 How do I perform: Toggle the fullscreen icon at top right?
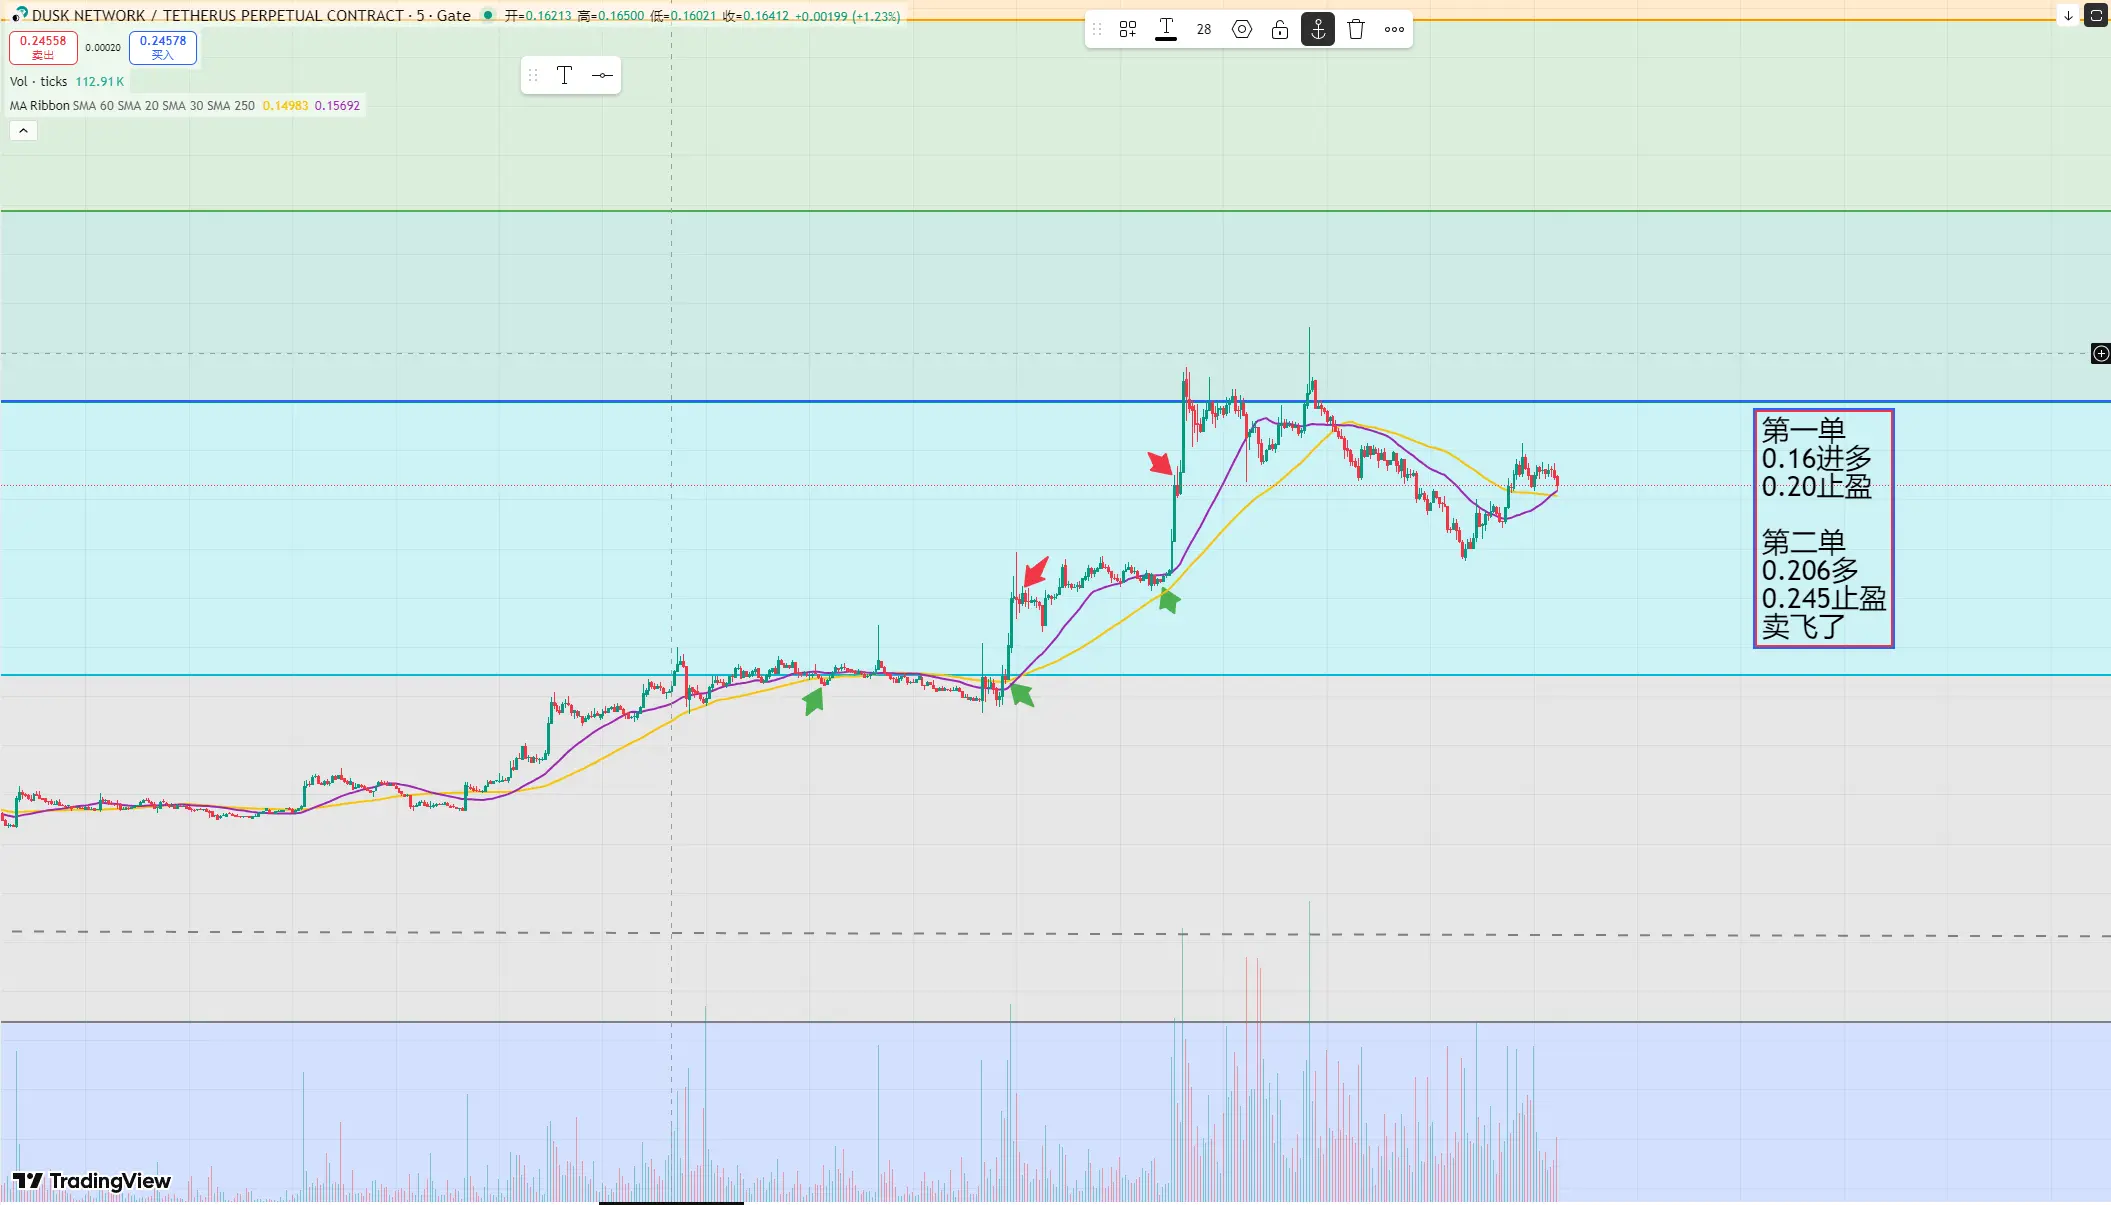point(2097,15)
